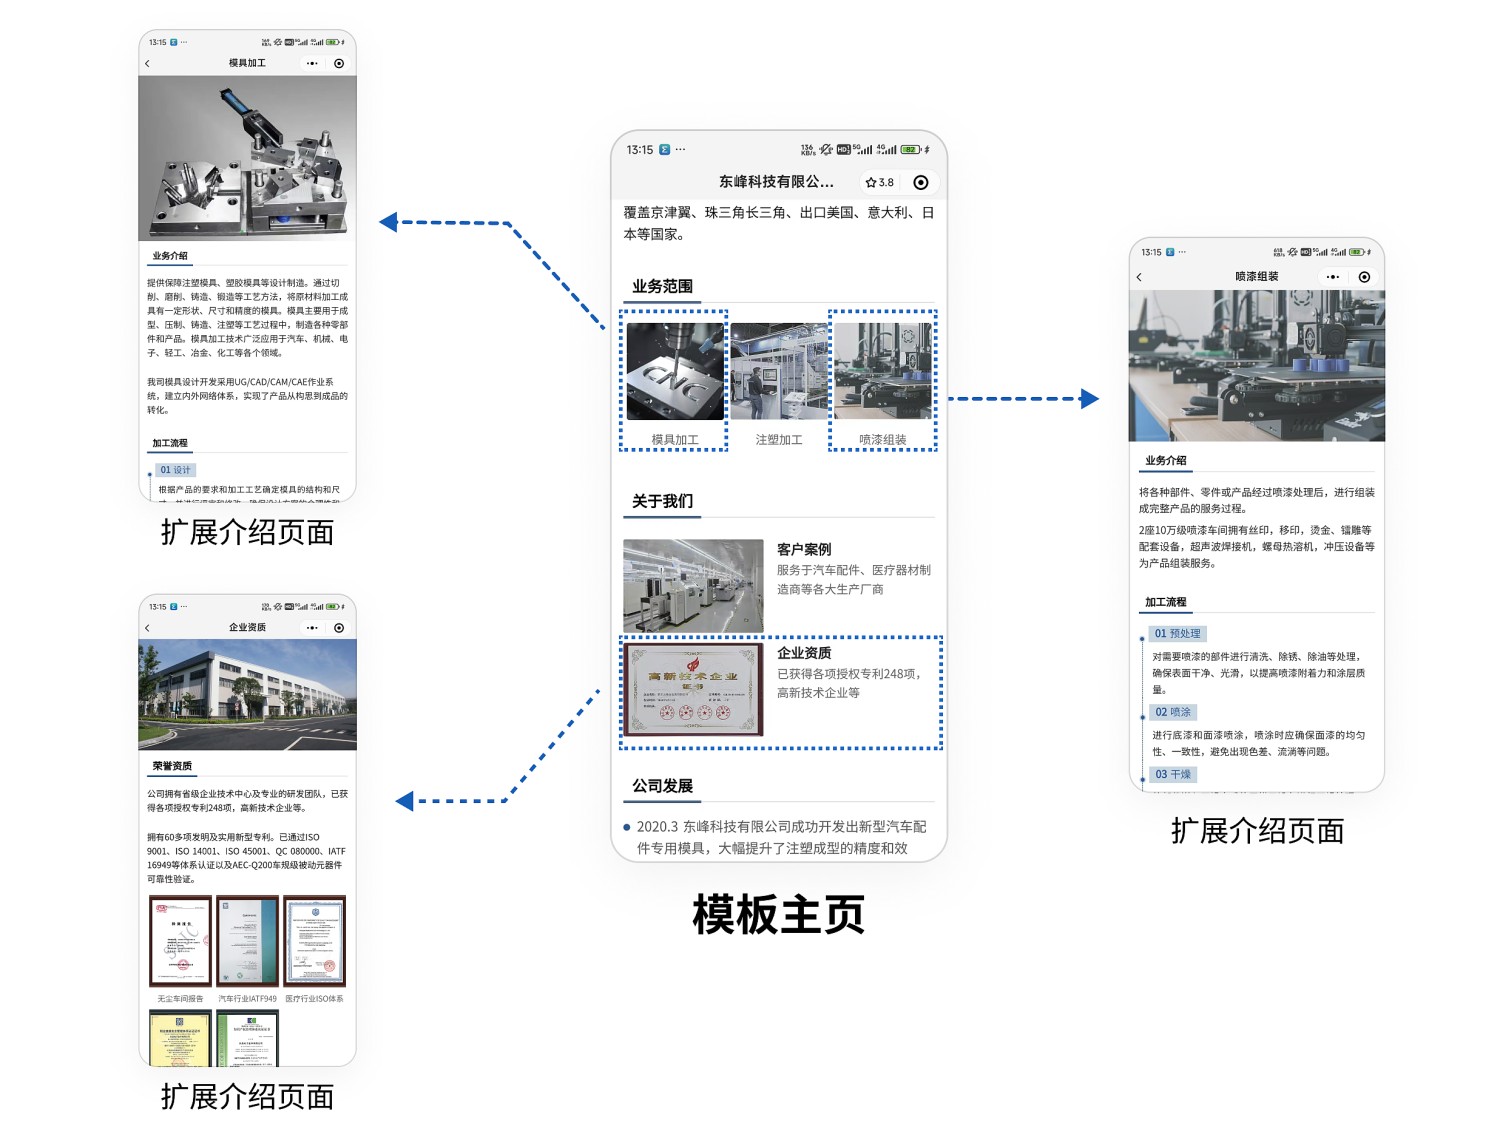Tap 企业资质 title in bottom-left phone header
The width and height of the screenshot is (1500, 1129).
247,628
